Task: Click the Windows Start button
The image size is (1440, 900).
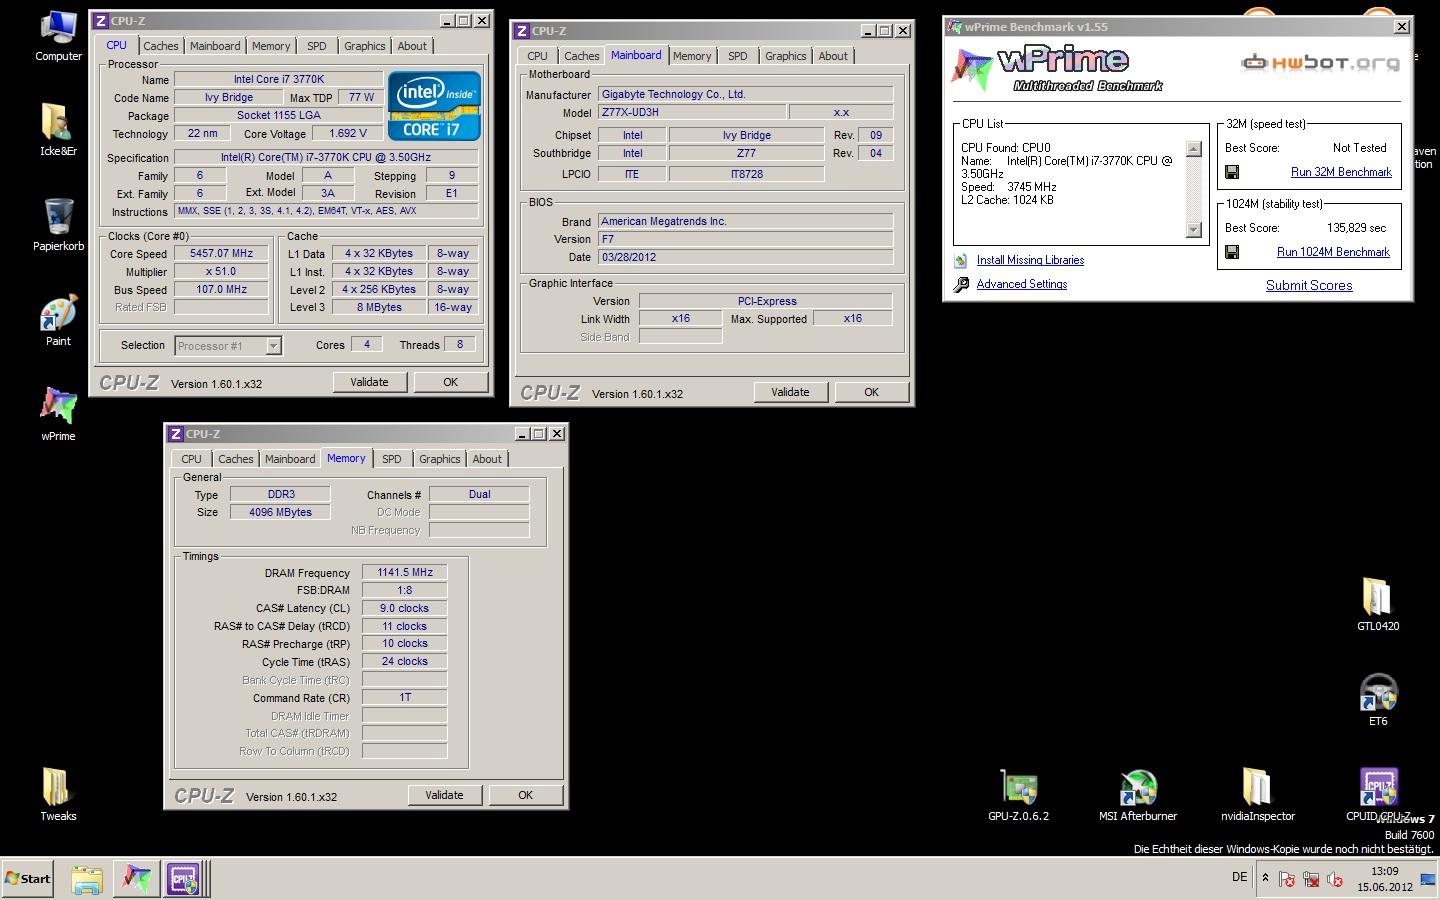Action: coord(27,879)
